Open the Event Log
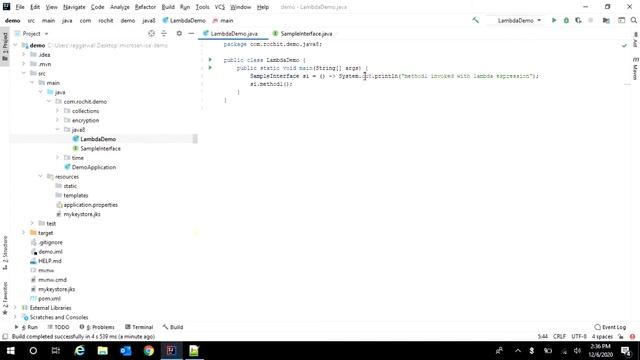Viewport: 640px width, 360px height. pyautogui.click(x=610, y=327)
